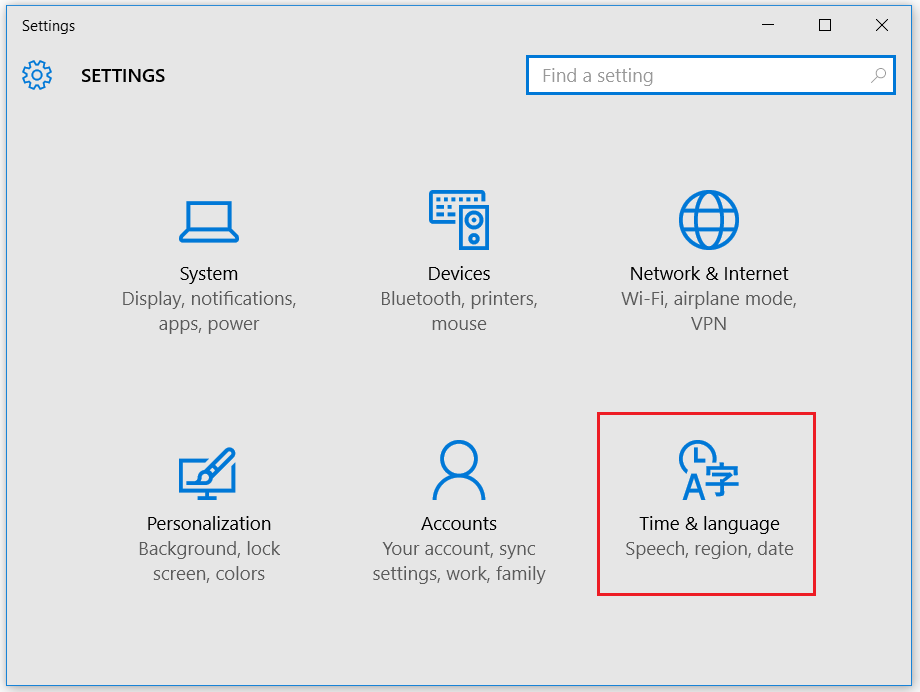Click the search magnifier icon
The height and width of the screenshot is (692, 920).
[878, 75]
